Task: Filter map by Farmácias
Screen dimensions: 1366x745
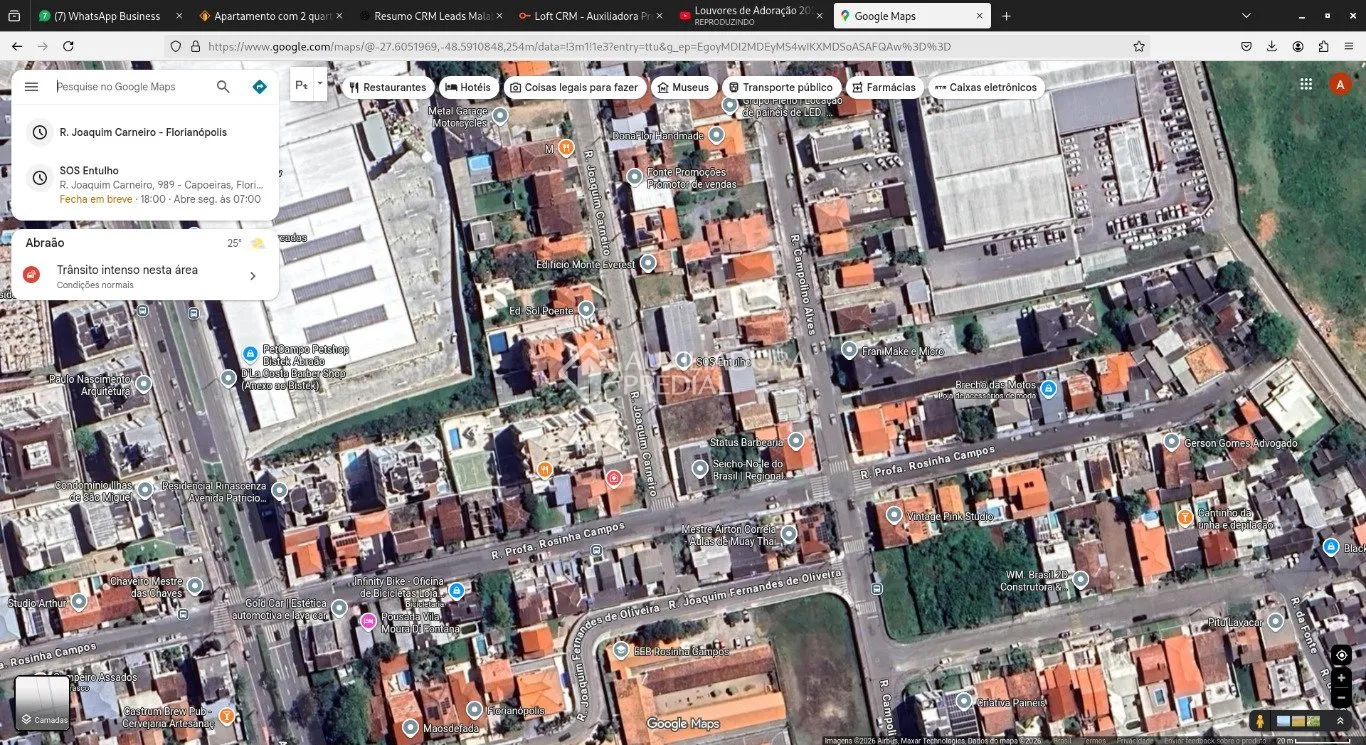Action: point(882,87)
